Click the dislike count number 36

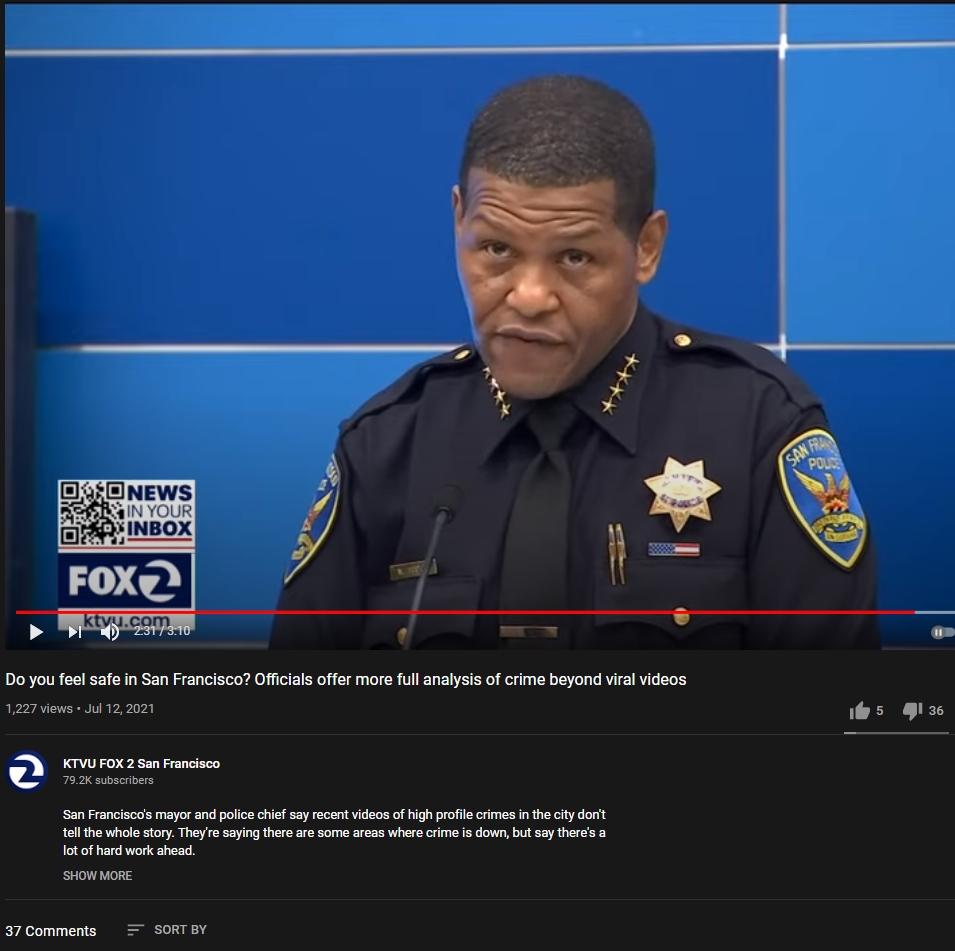936,710
